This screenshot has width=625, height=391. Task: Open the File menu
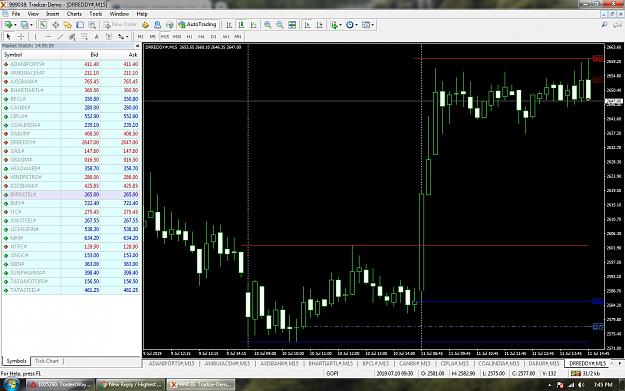click(x=16, y=14)
